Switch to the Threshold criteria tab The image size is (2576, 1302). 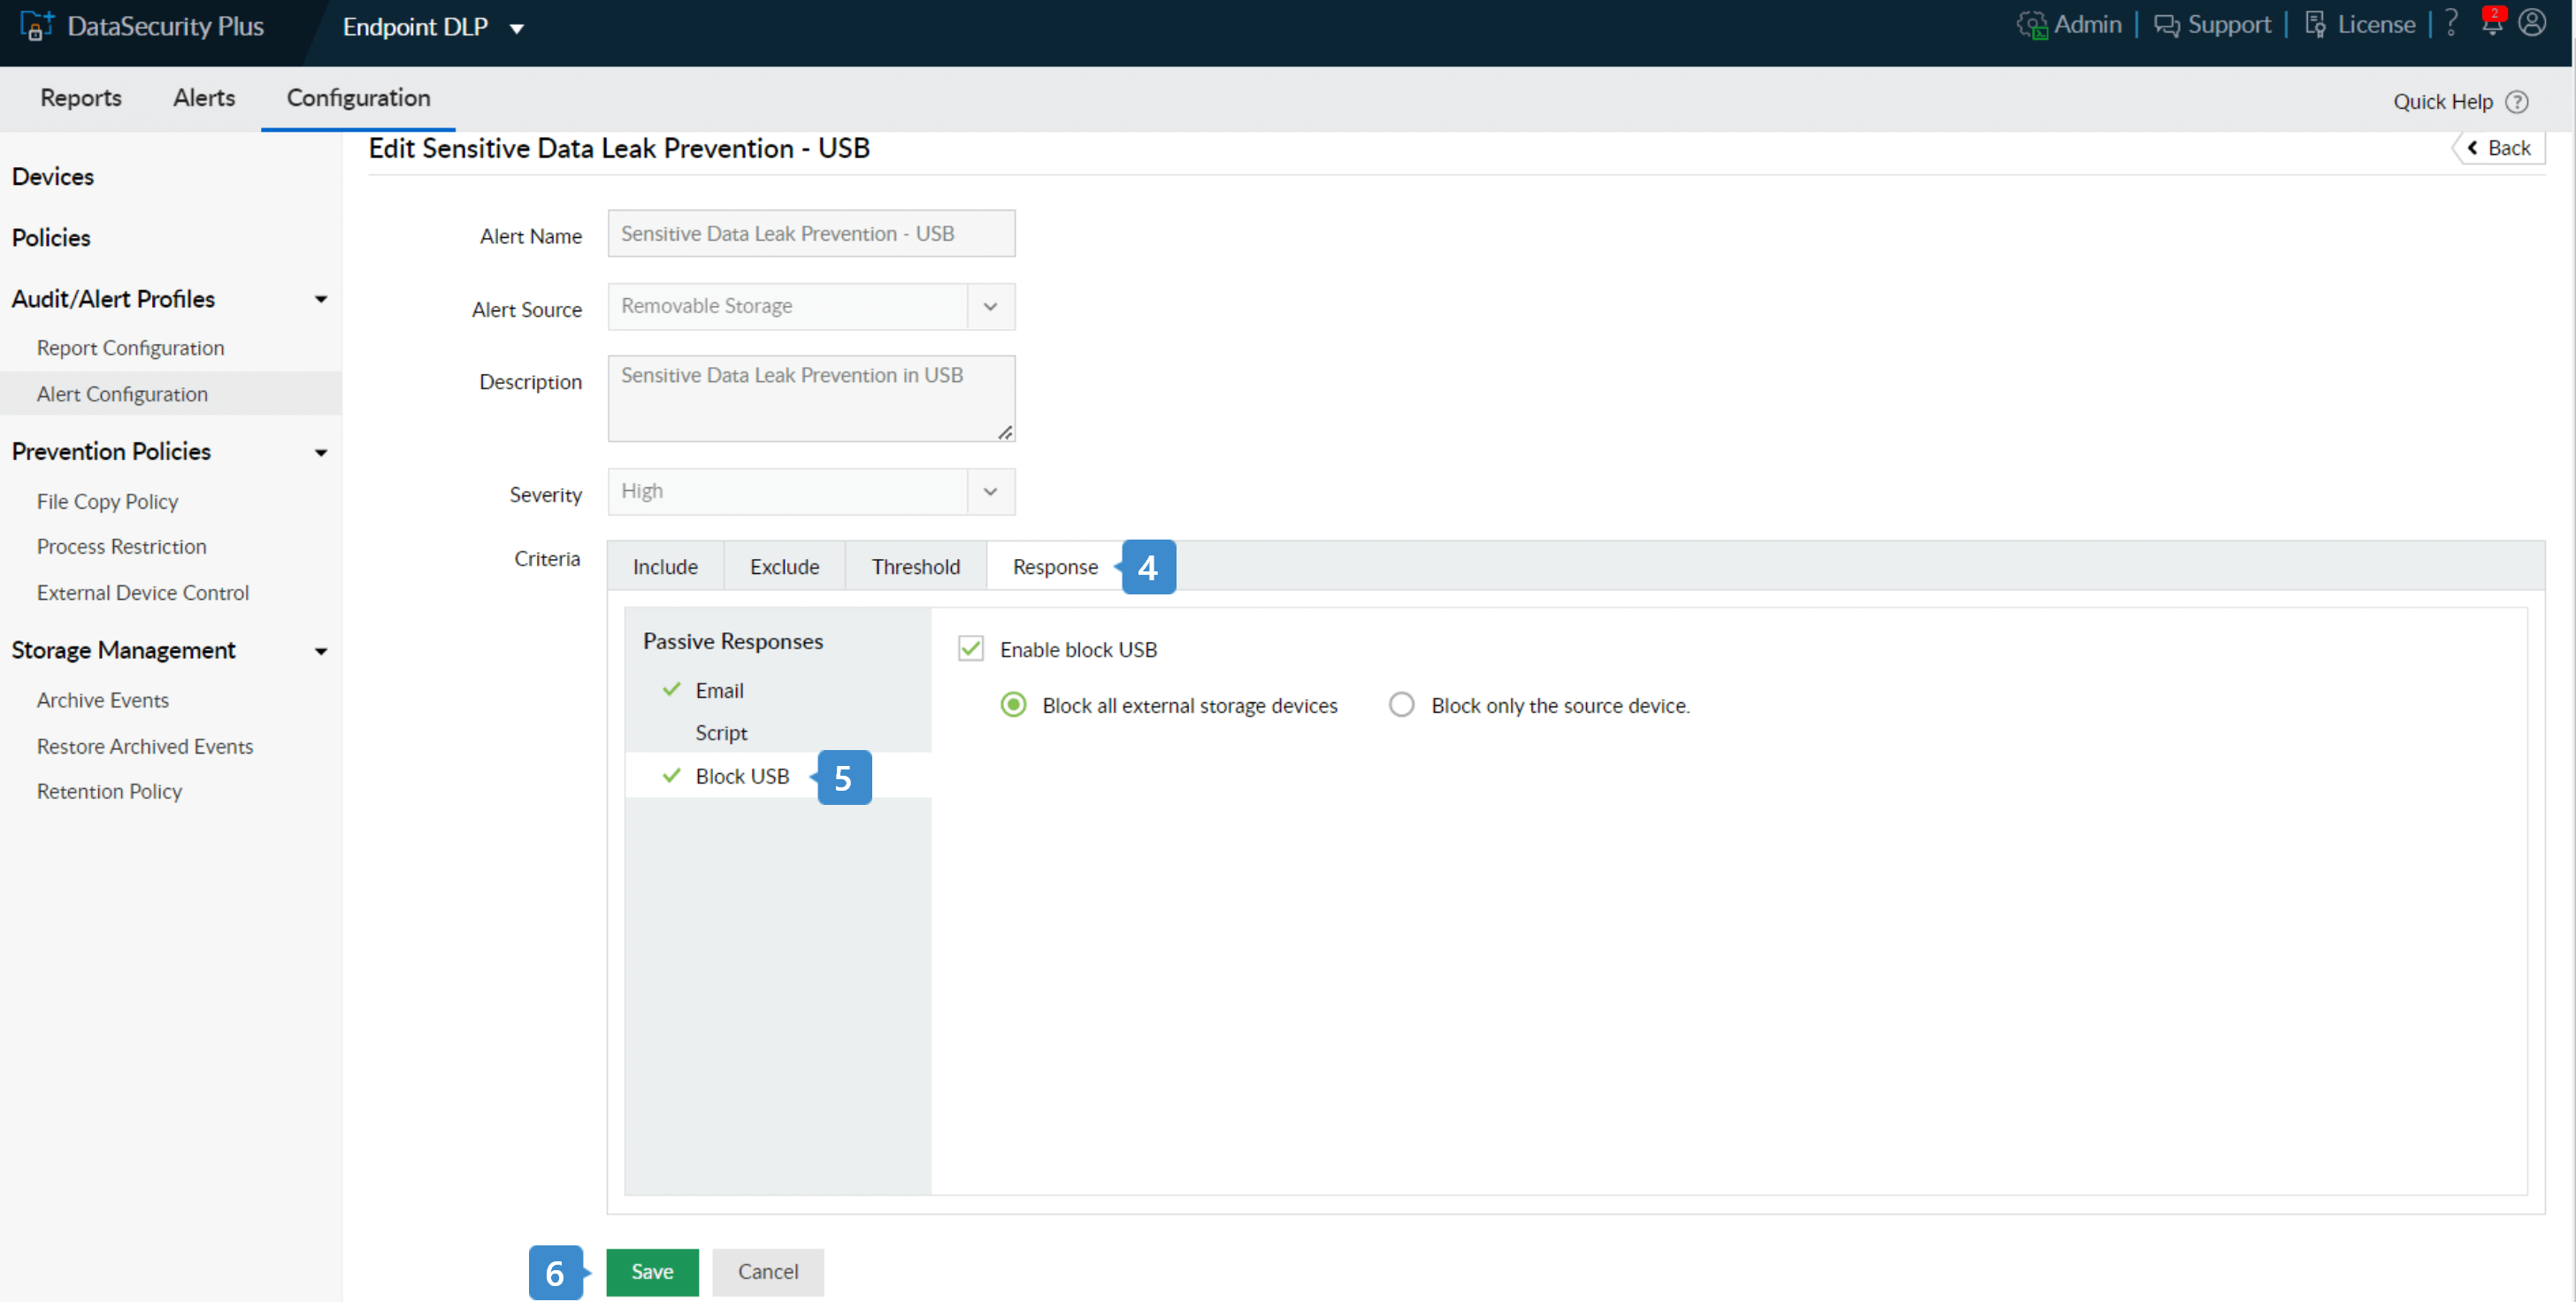915,567
